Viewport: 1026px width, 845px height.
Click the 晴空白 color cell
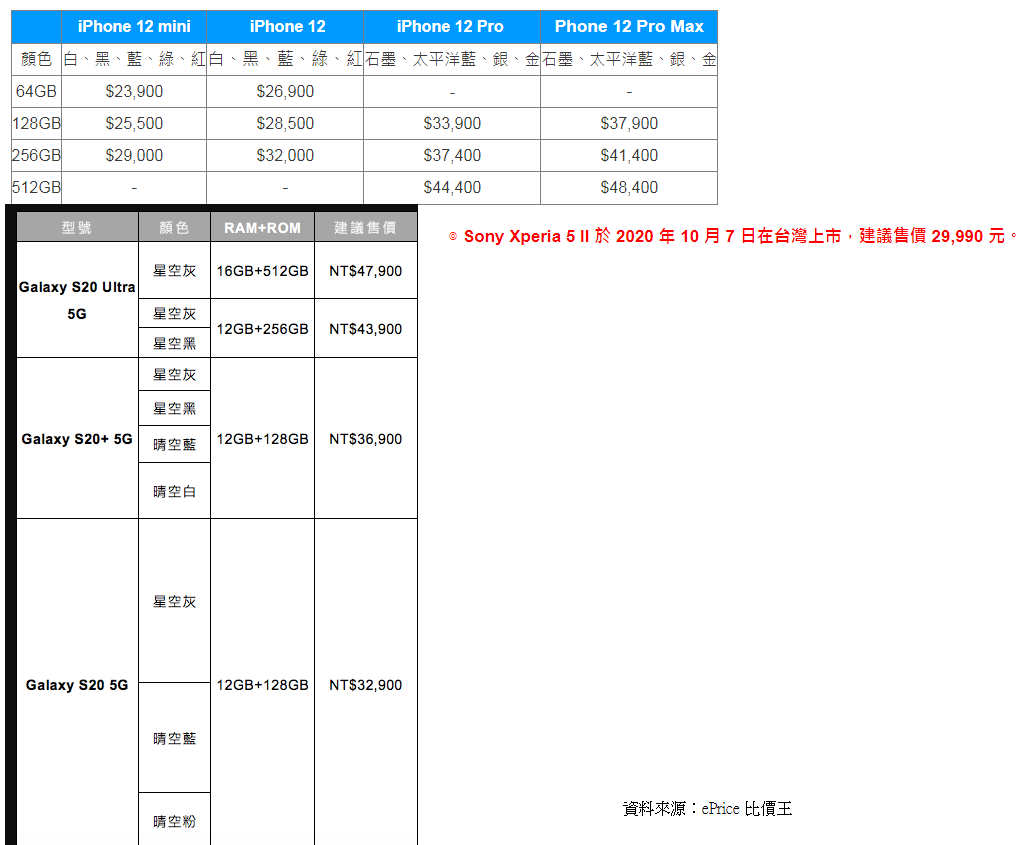pyautogui.click(x=175, y=491)
